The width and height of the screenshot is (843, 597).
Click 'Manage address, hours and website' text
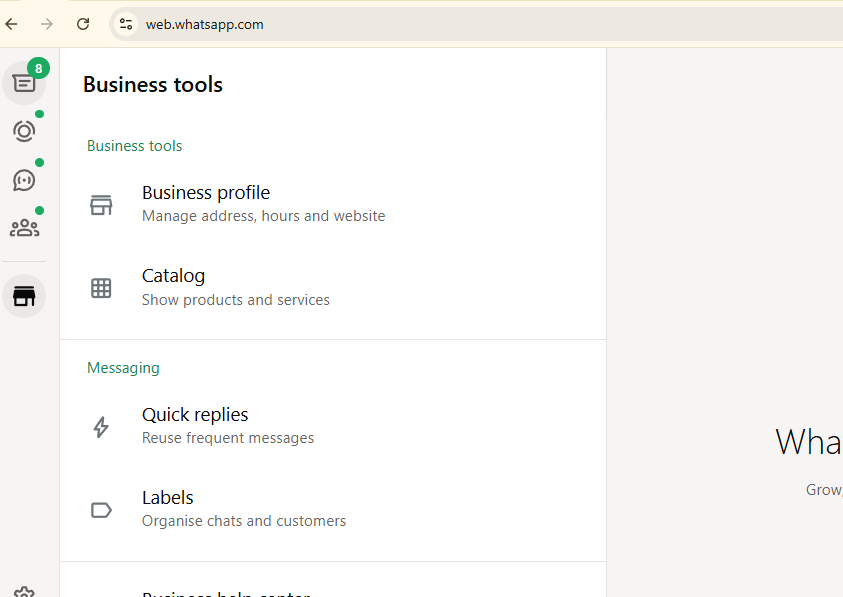[263, 216]
